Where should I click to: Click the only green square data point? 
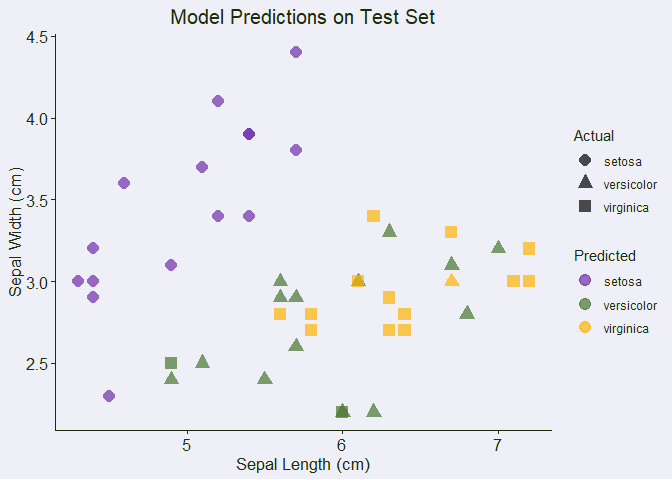171,363
